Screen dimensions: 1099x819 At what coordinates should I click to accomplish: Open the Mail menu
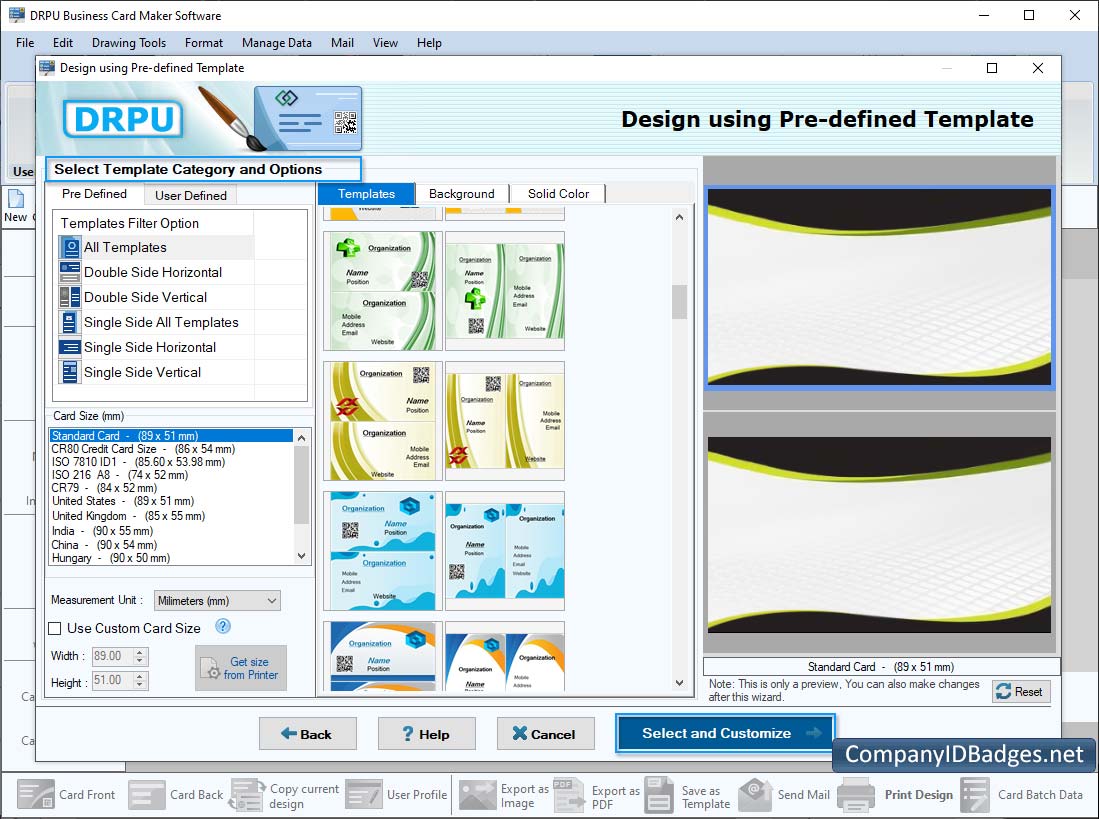pos(342,43)
